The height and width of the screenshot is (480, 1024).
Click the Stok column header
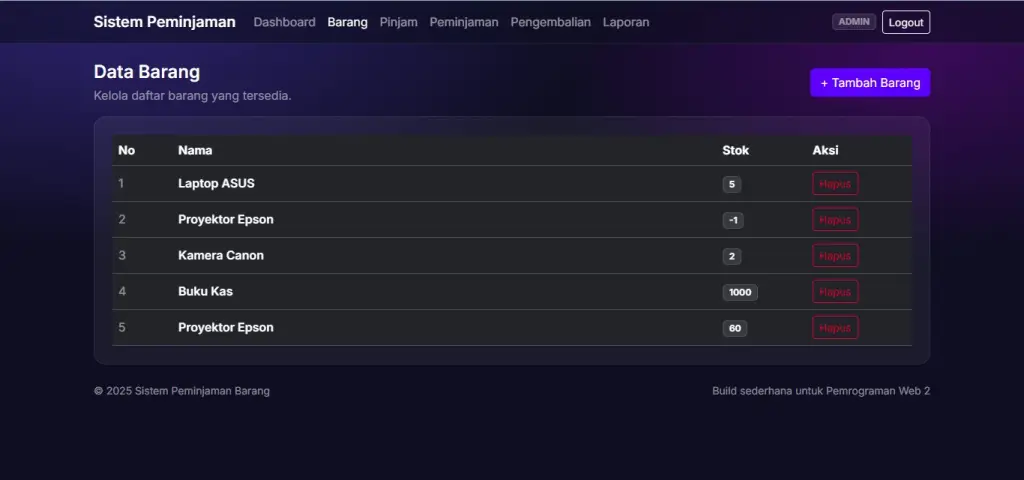coord(735,151)
